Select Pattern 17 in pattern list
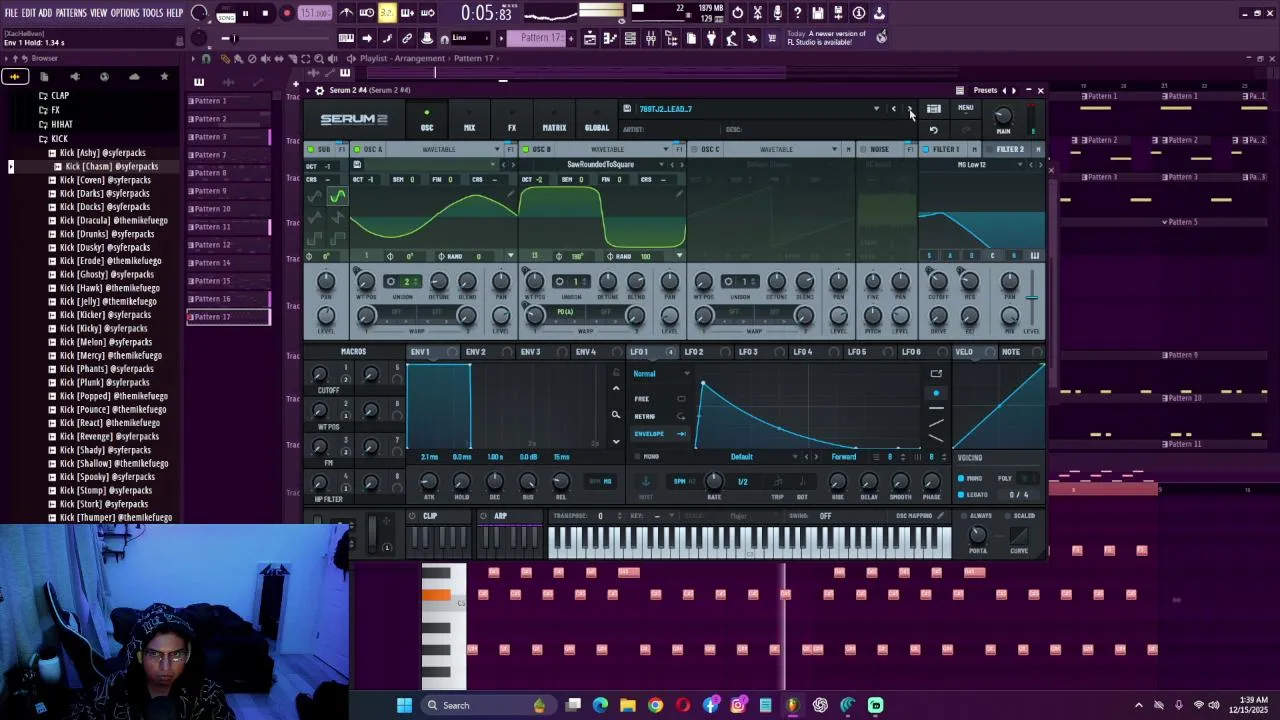This screenshot has width=1280, height=720. (x=228, y=317)
